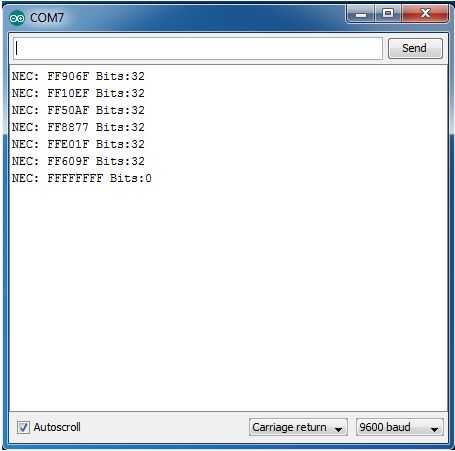
Task: Click the arrow on 9600 baud dropdown
Action: pos(434,429)
